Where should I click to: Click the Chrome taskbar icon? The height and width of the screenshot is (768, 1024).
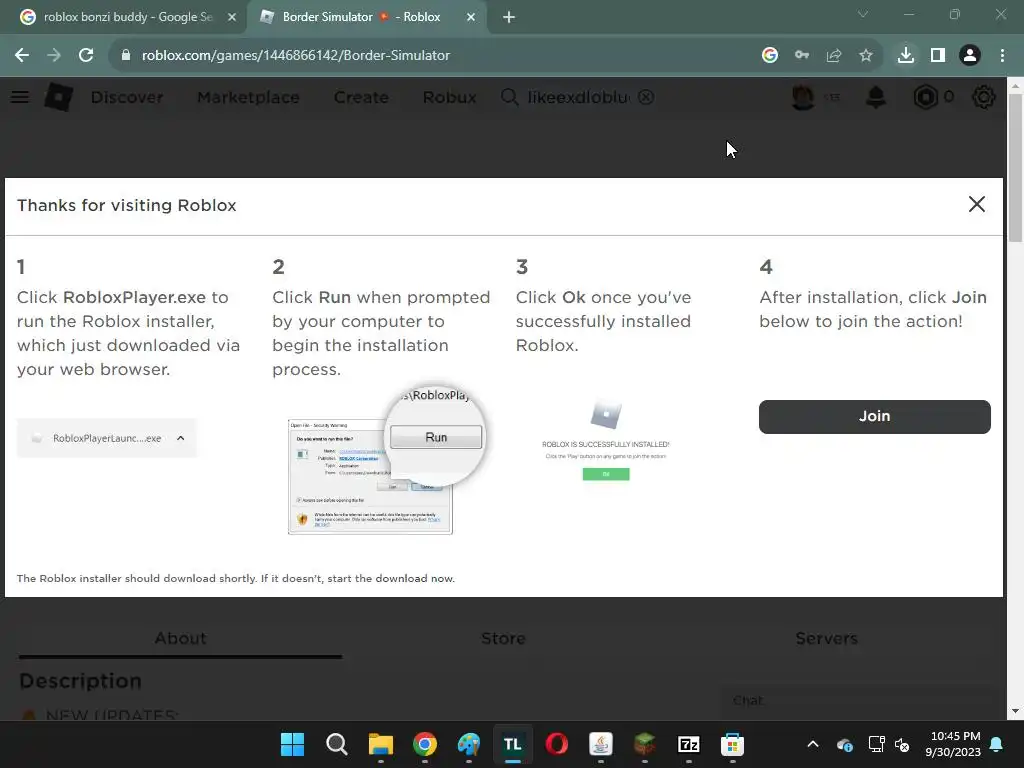click(424, 744)
